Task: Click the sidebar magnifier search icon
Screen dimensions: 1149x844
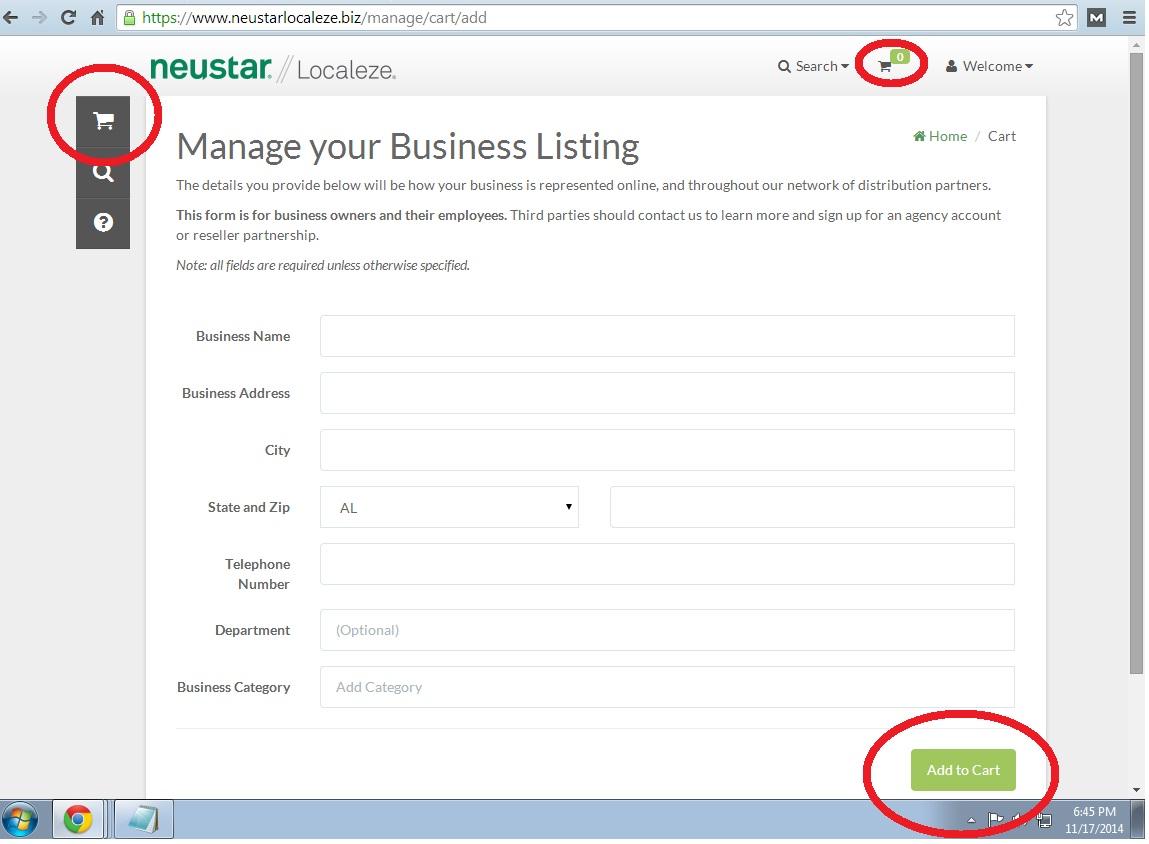Action: pos(103,173)
